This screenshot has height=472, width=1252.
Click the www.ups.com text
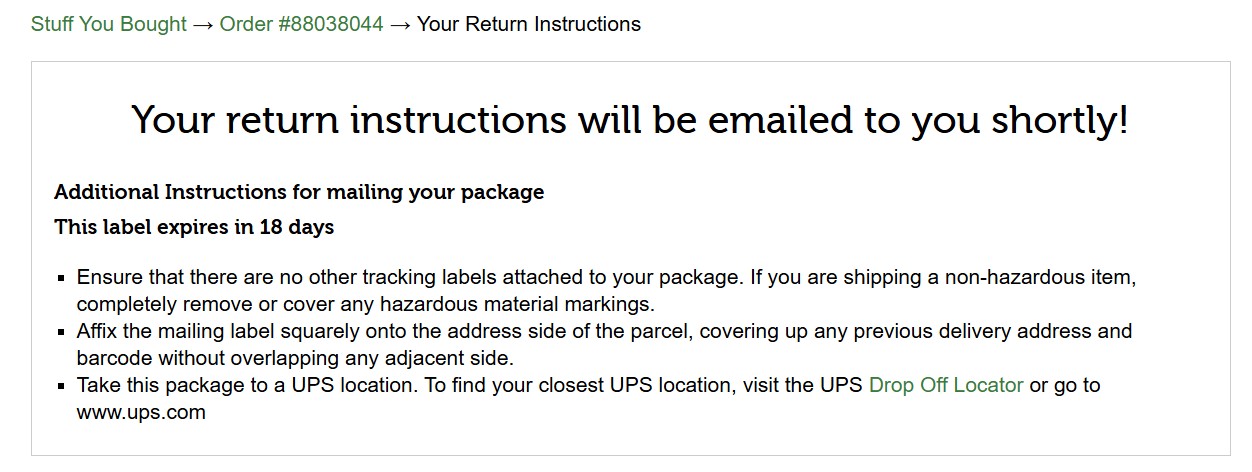point(141,412)
